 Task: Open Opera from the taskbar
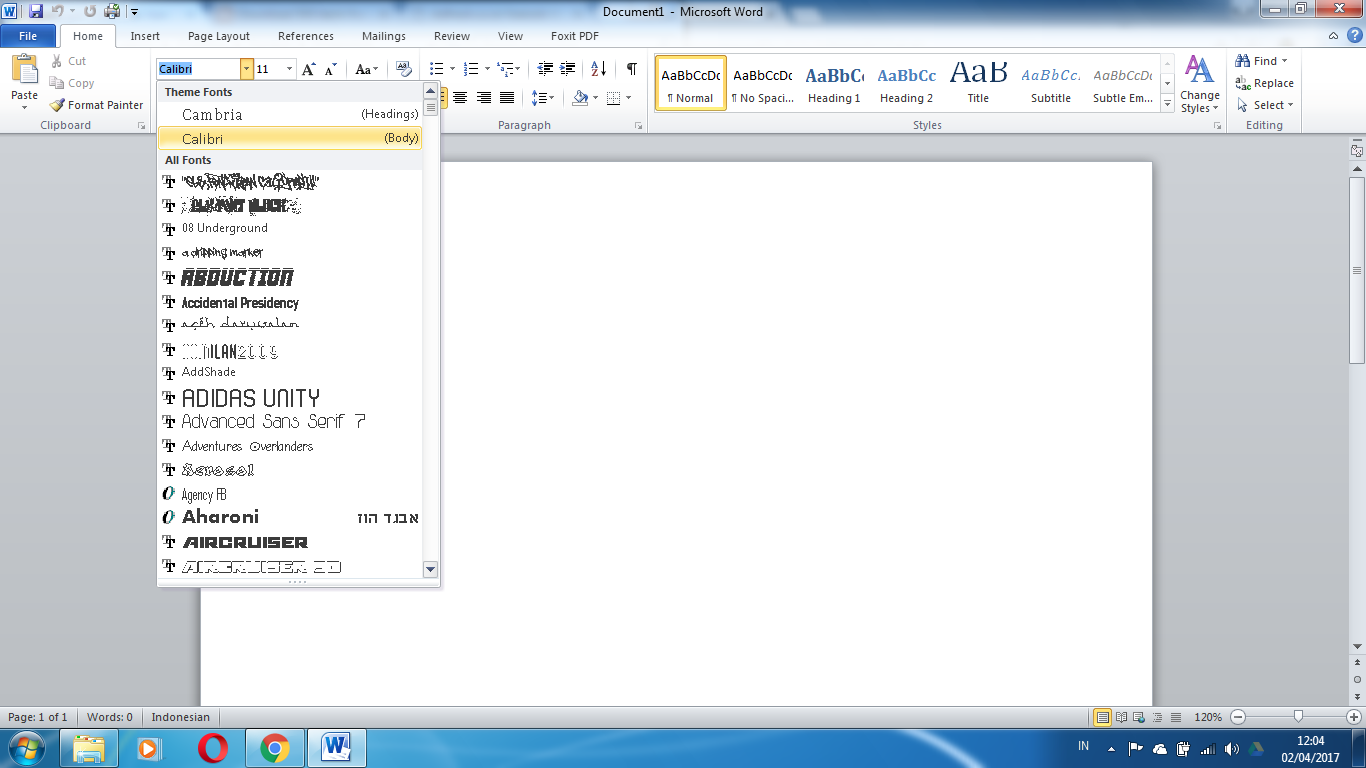[x=212, y=747]
